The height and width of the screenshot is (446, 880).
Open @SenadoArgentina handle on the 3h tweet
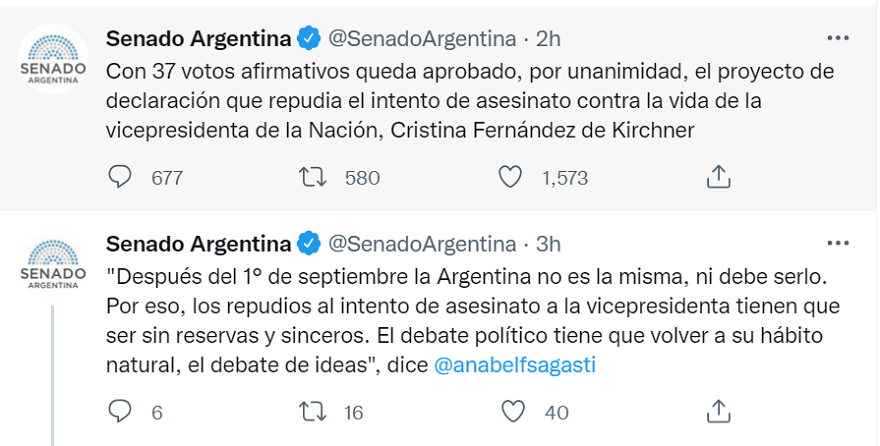pyautogui.click(x=422, y=244)
